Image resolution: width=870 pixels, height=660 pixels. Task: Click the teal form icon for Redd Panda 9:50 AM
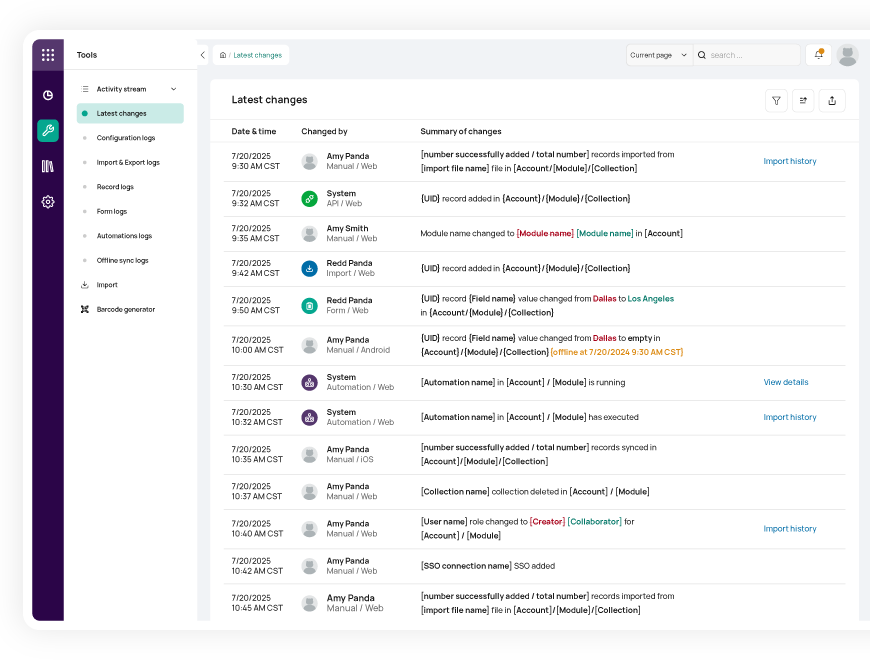[310, 306]
